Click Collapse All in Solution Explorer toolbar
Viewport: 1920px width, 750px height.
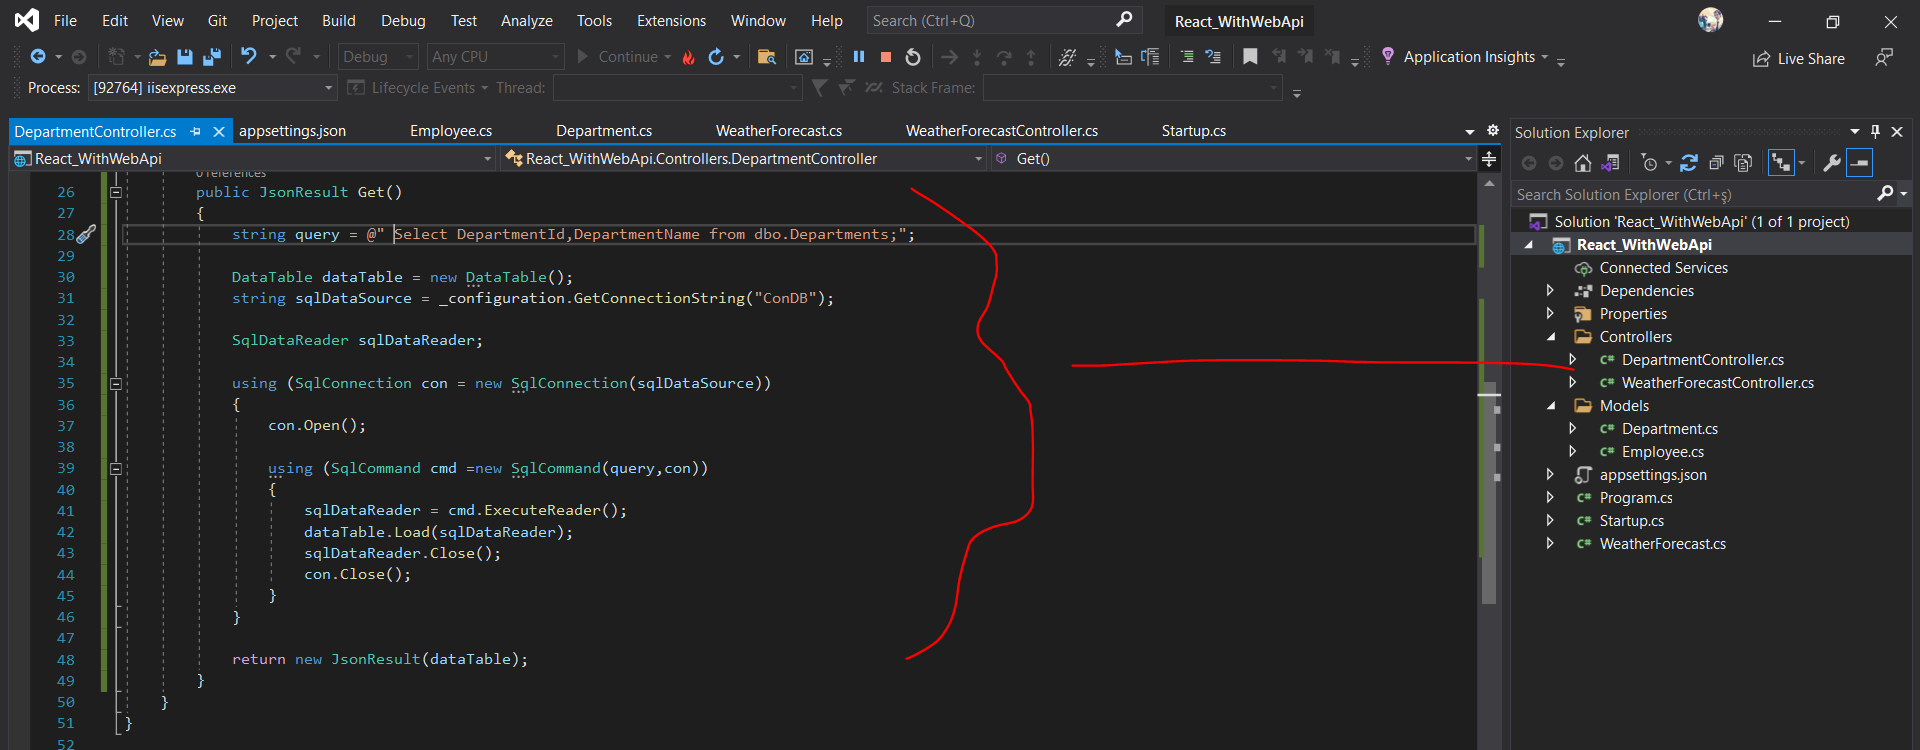(1716, 163)
